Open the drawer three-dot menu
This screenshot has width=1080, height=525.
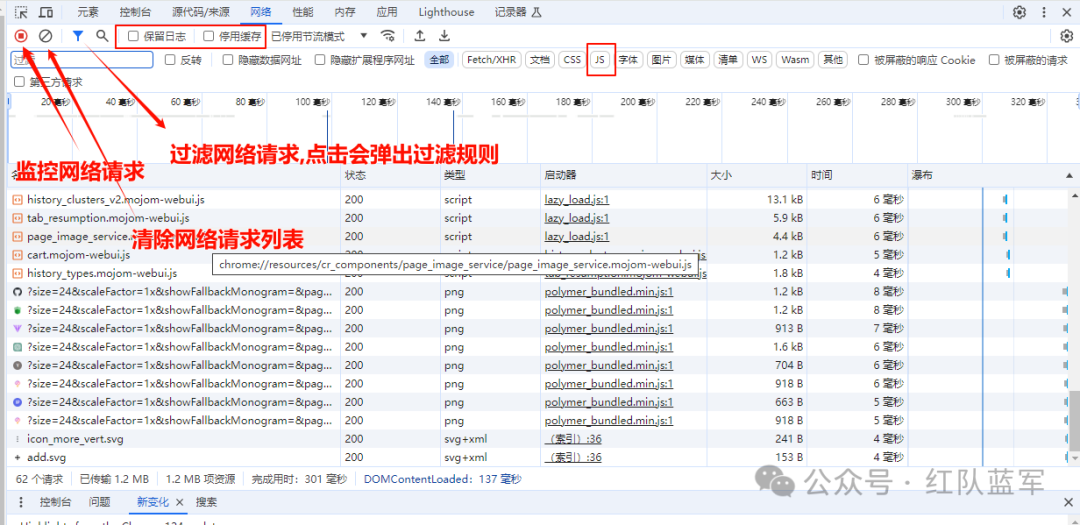point(22,502)
